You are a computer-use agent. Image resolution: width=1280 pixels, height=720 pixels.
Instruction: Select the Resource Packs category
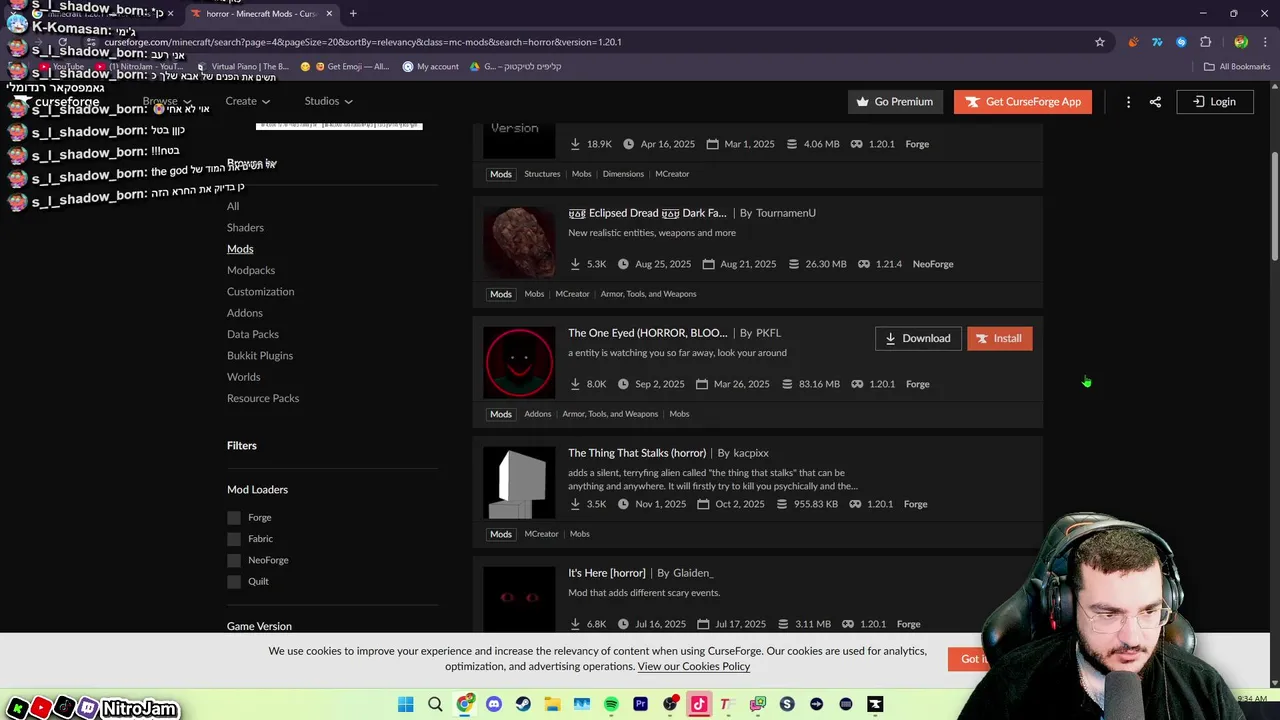coord(263,398)
